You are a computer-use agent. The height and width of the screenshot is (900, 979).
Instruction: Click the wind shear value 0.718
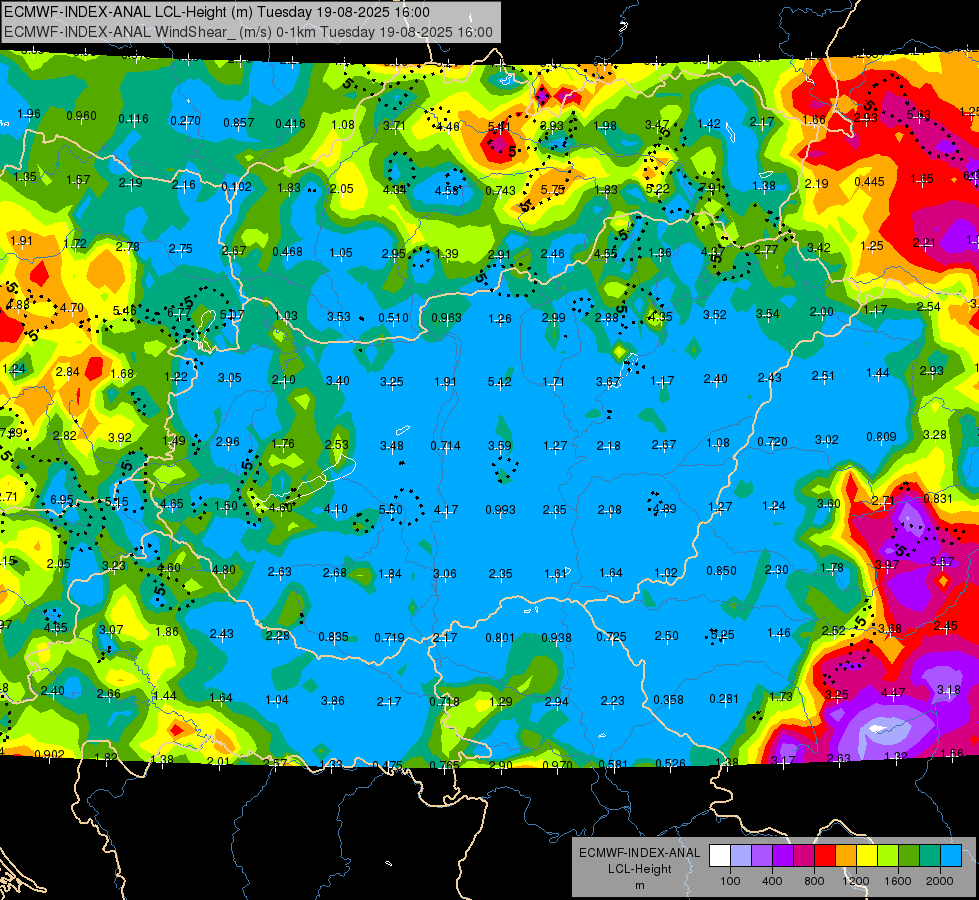445,702
